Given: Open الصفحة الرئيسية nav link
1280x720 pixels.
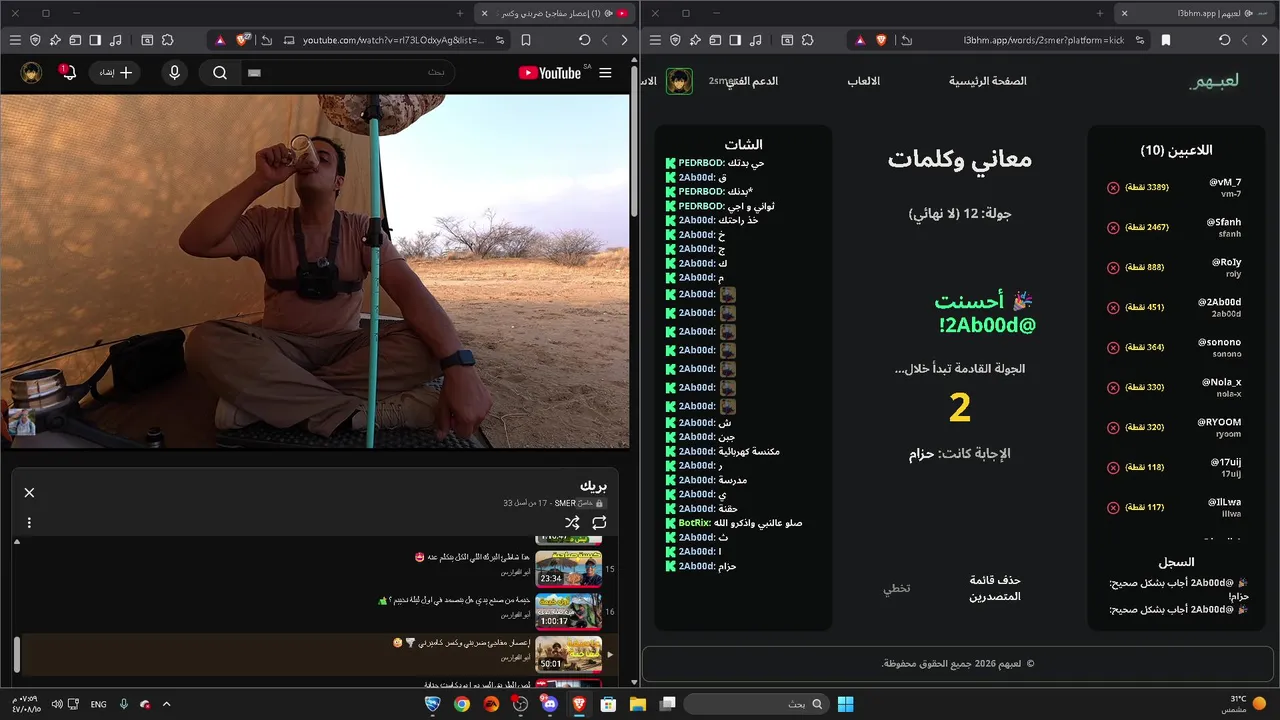Looking at the screenshot, I should [988, 81].
